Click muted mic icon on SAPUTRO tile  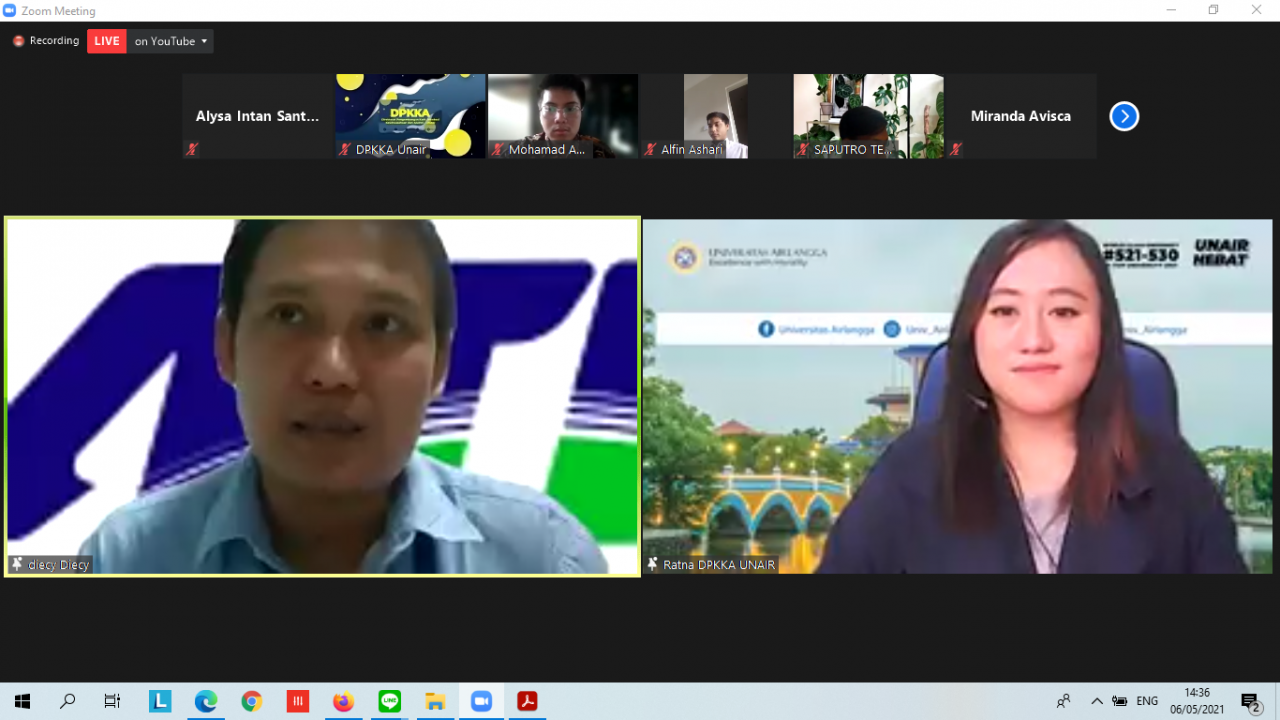pyautogui.click(x=803, y=150)
